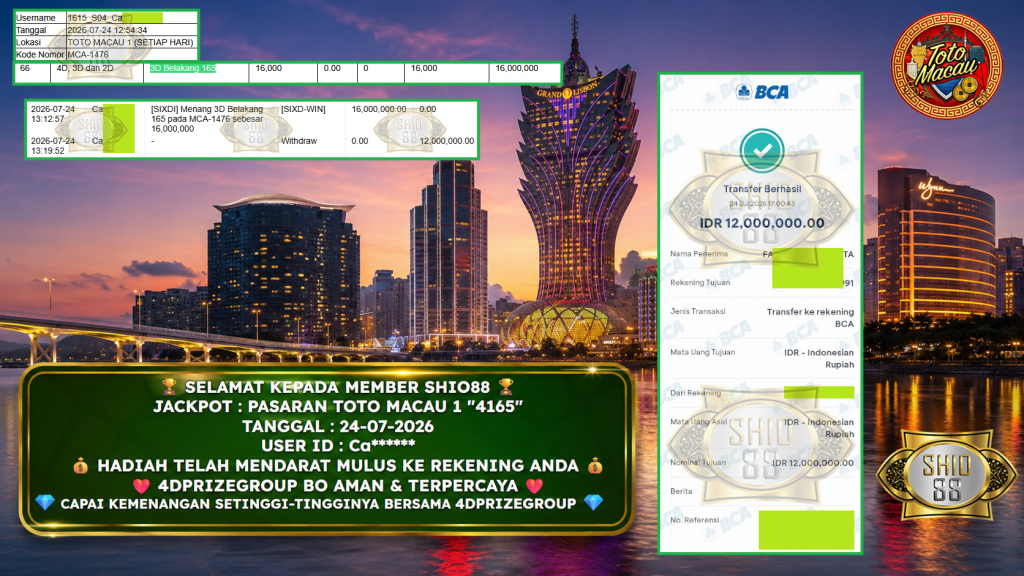
Task: Click the 12,000,000.00 withdraw amount
Action: point(447,141)
